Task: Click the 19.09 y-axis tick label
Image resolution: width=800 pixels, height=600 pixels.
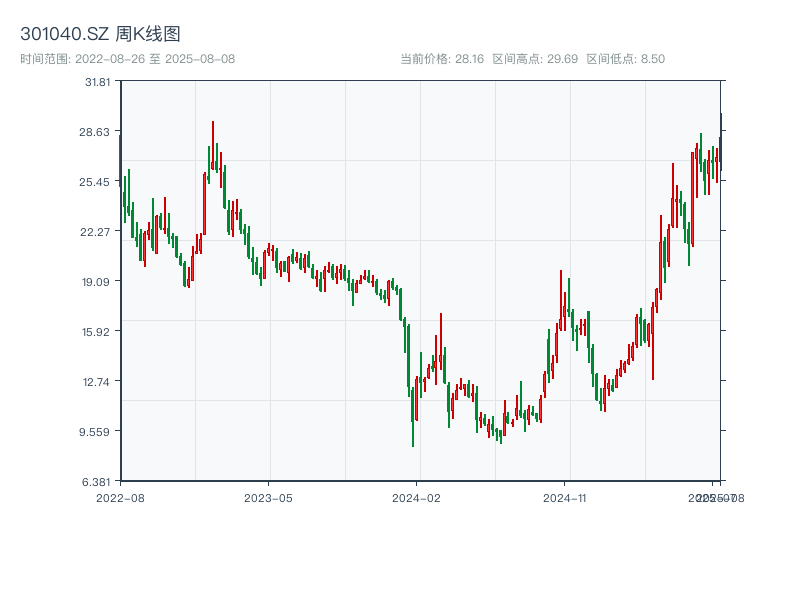Action: coord(98,282)
